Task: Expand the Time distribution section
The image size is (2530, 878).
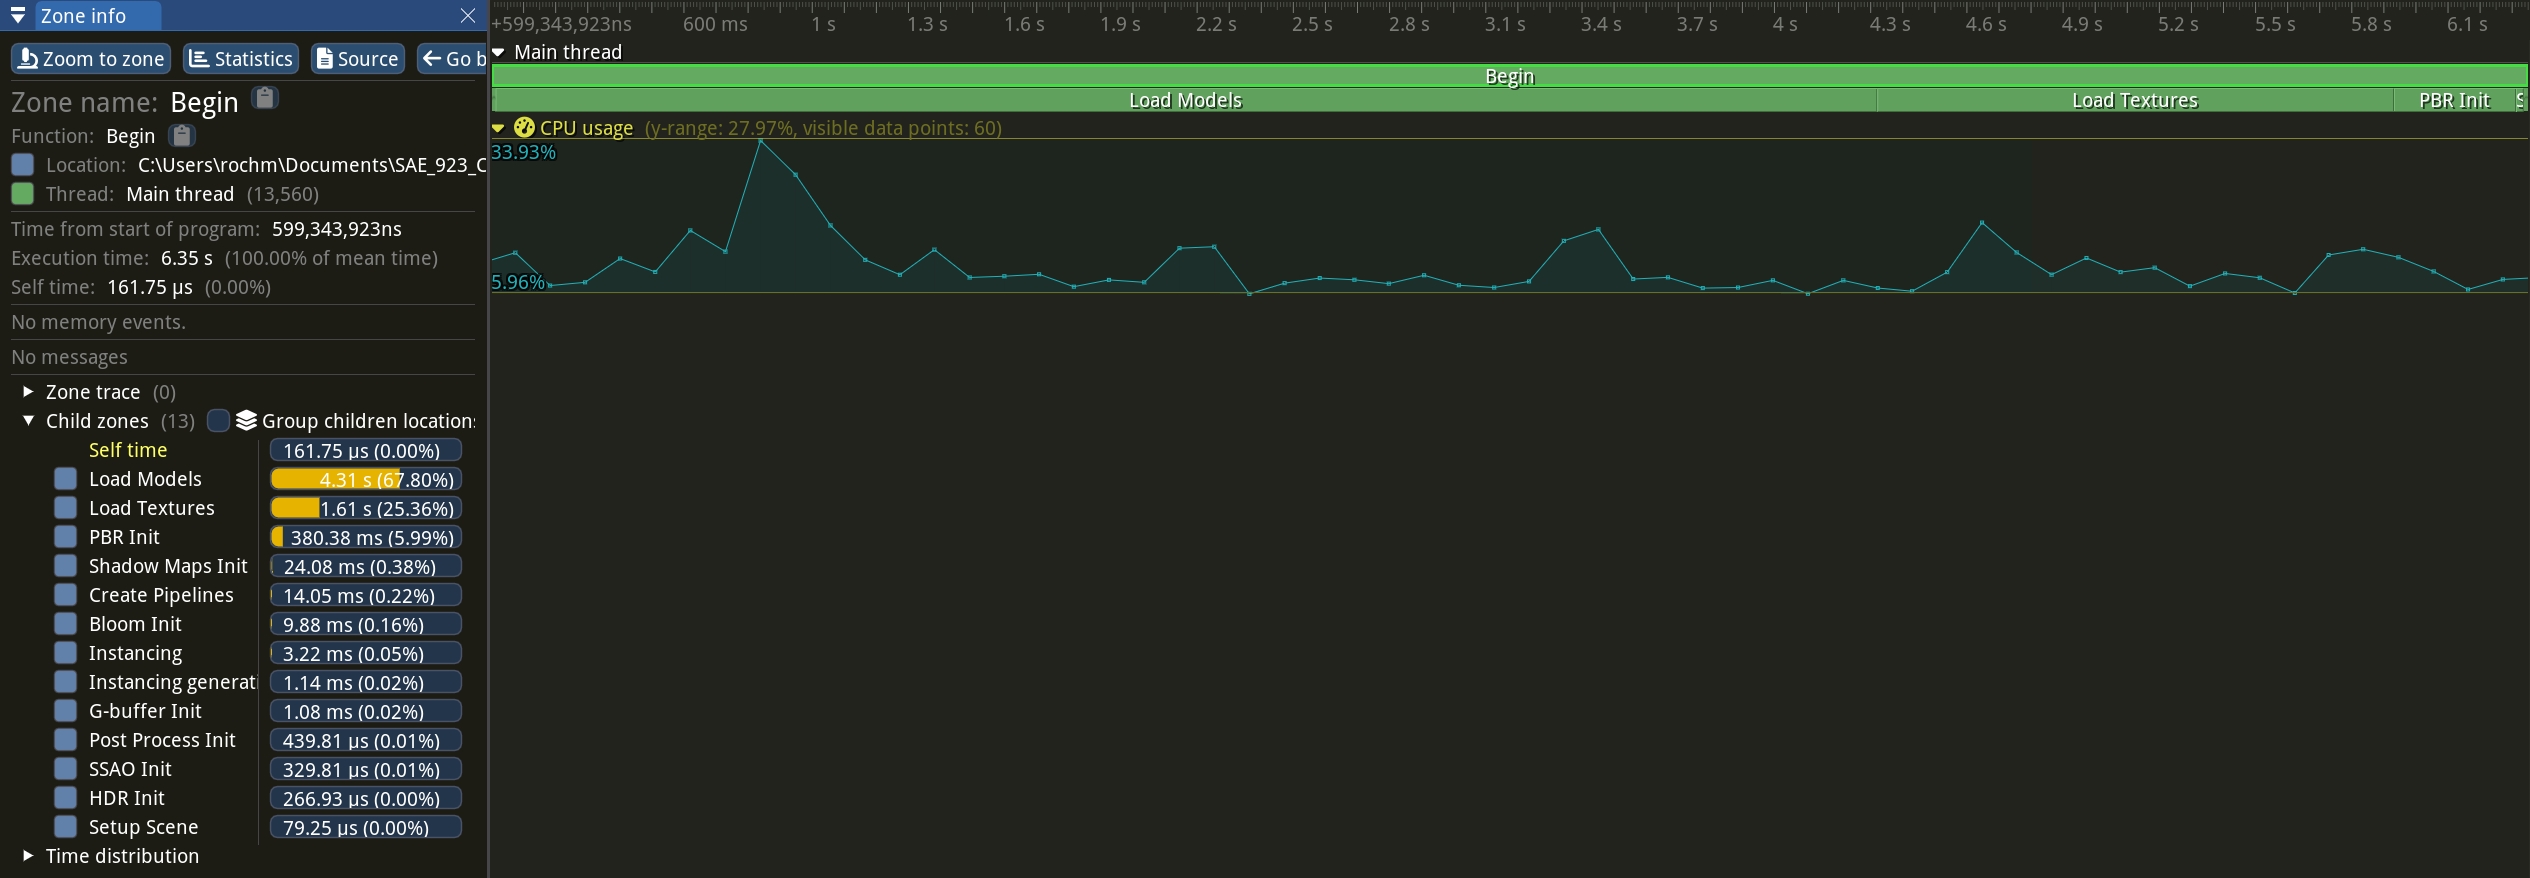Action: pos(28,856)
